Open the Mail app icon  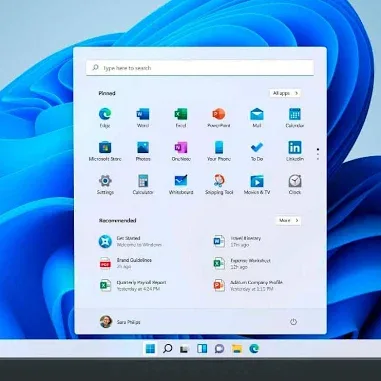tap(257, 117)
